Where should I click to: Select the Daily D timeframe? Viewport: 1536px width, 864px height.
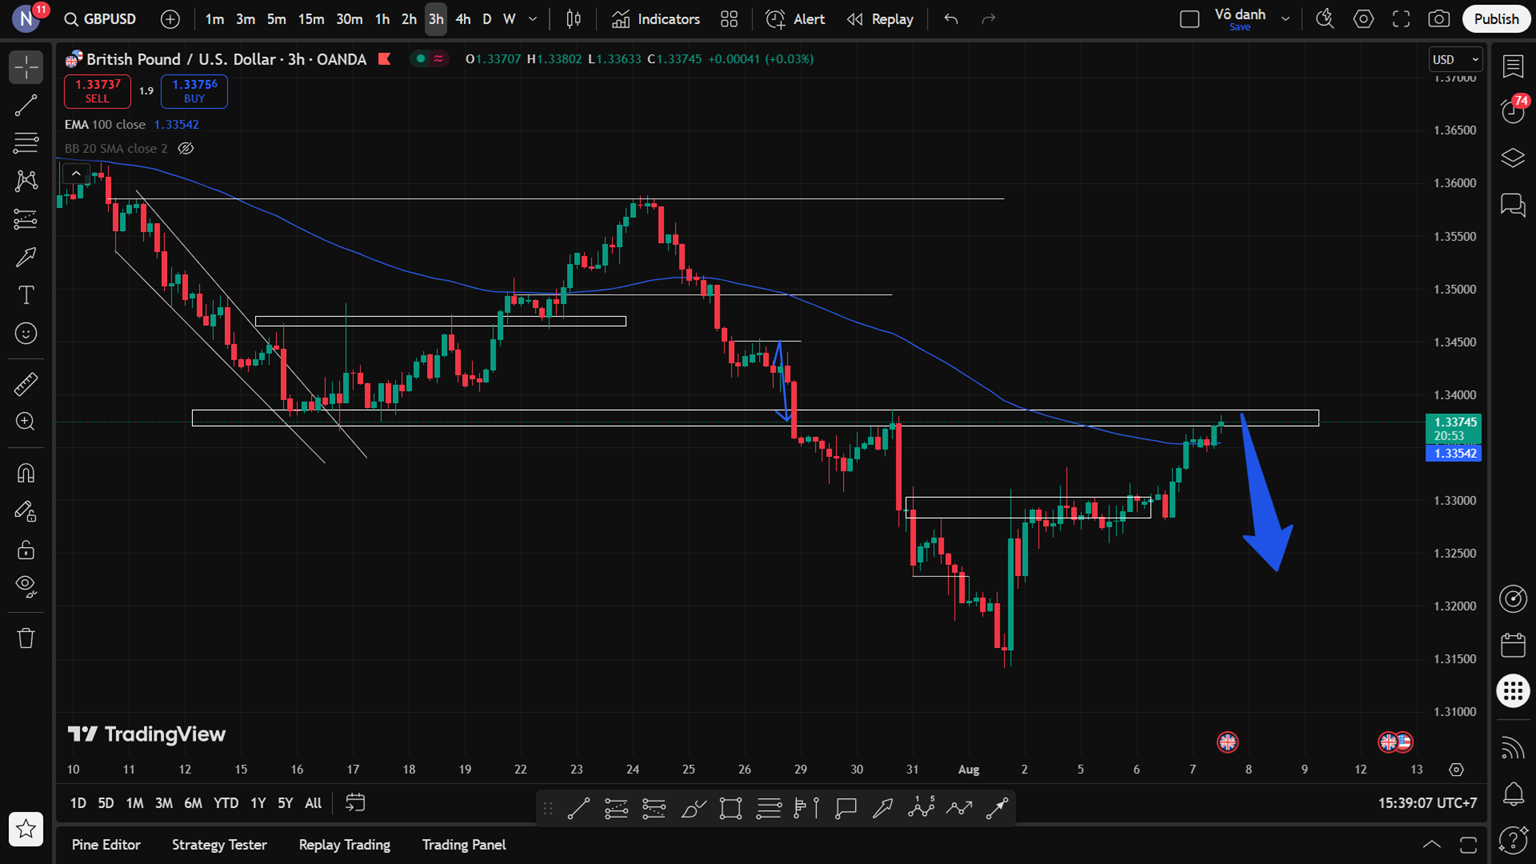point(487,19)
